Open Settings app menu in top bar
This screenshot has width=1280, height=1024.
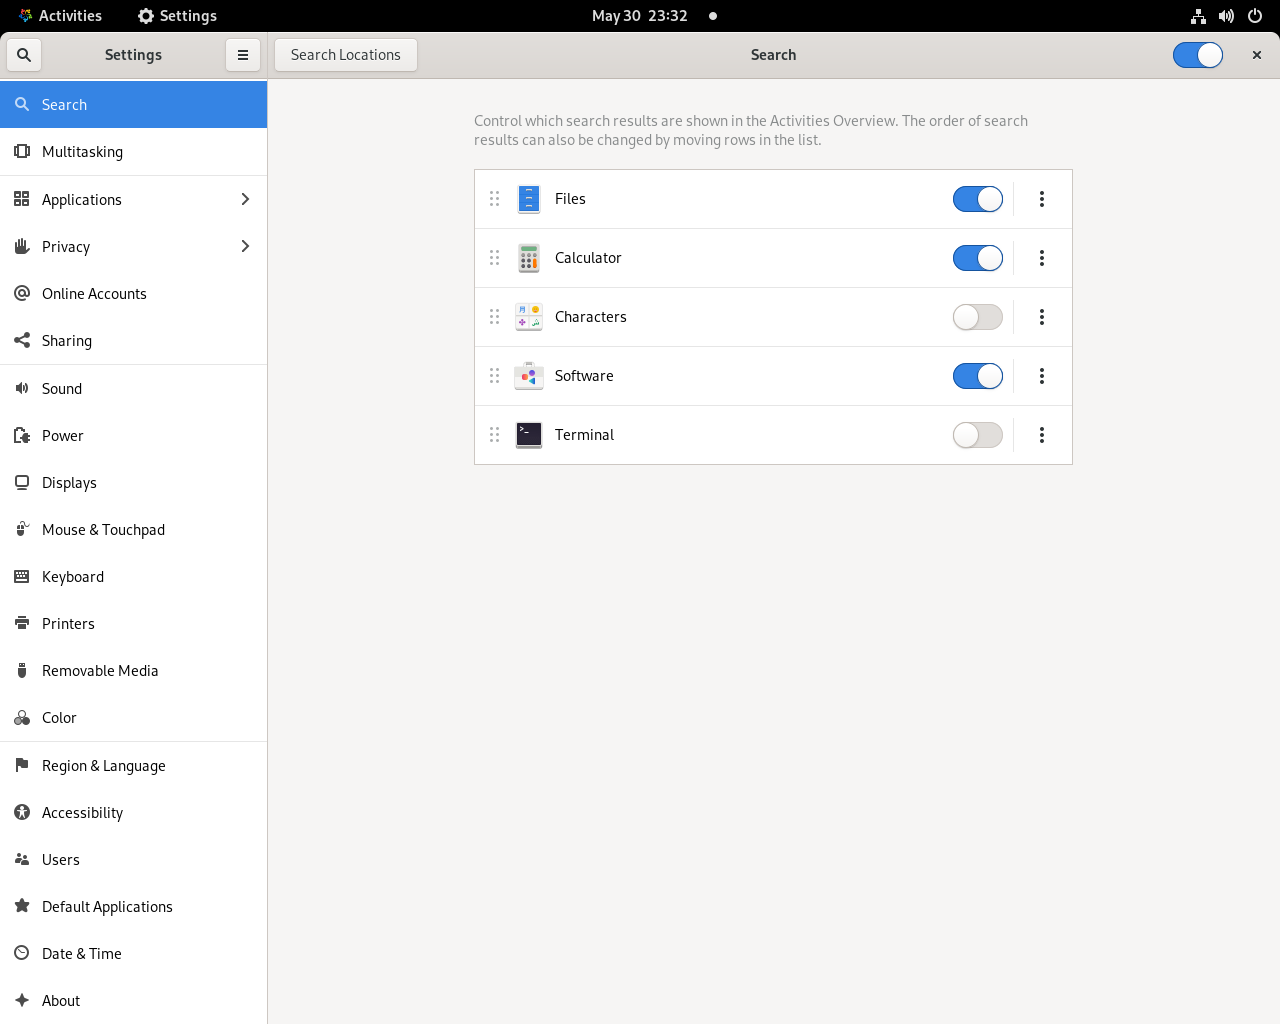177,16
